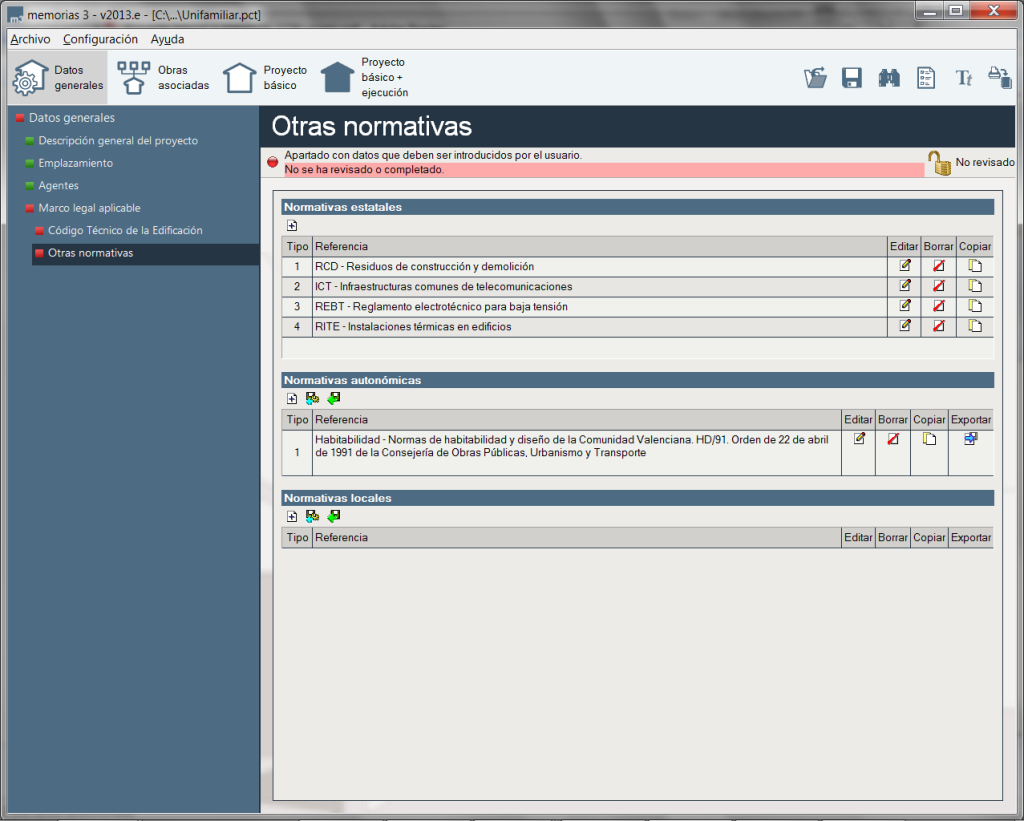Save project with floppy disk icon

(852, 78)
